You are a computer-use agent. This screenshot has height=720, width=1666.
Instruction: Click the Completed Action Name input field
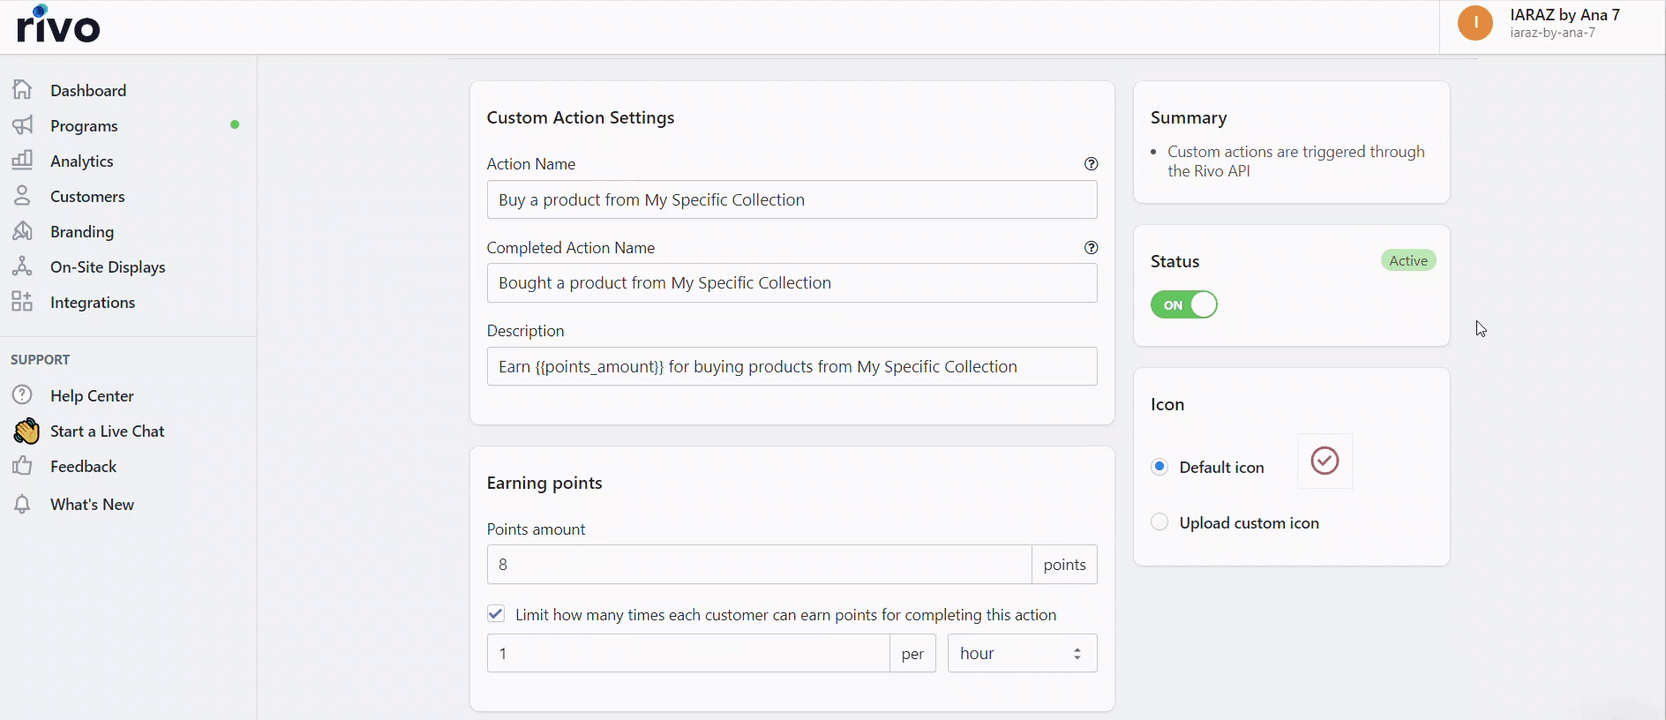792,283
